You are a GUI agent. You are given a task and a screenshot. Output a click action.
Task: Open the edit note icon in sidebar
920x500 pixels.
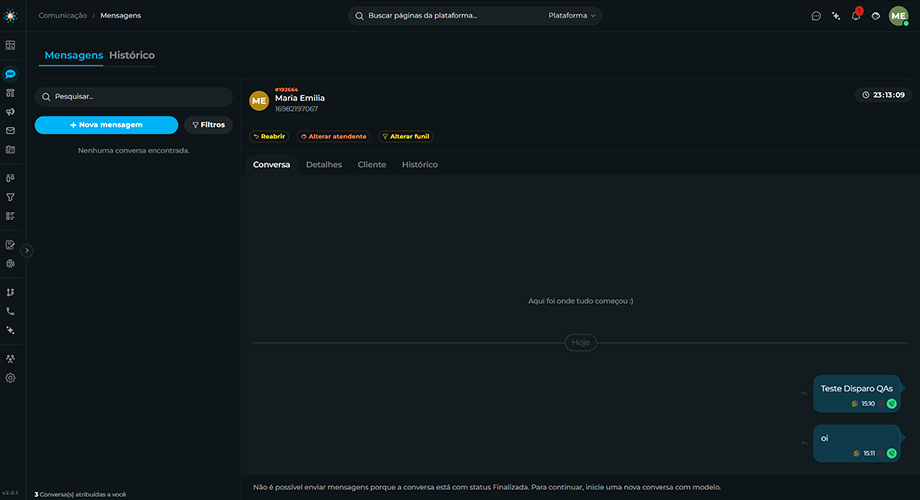click(11, 245)
